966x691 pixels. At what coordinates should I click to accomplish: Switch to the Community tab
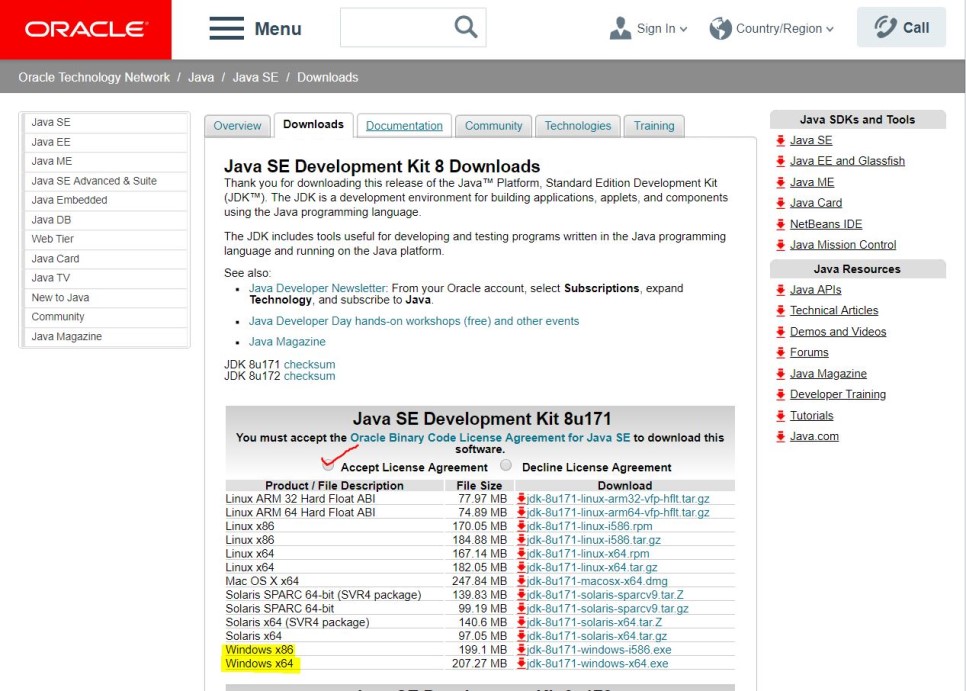(x=493, y=126)
